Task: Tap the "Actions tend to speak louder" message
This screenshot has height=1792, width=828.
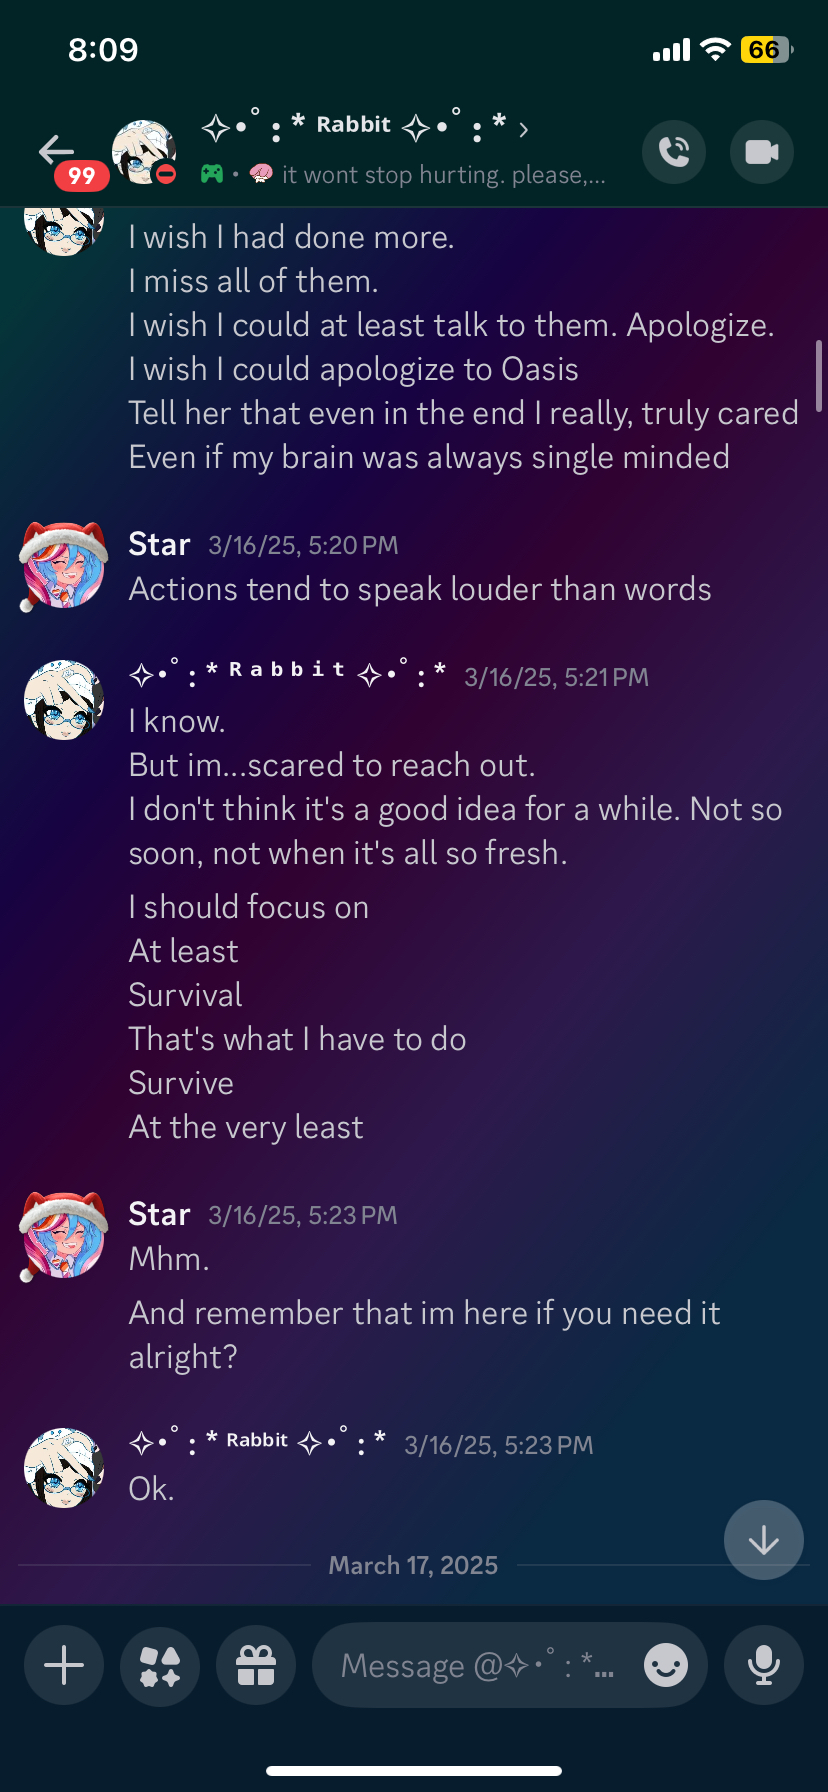Action: click(420, 590)
